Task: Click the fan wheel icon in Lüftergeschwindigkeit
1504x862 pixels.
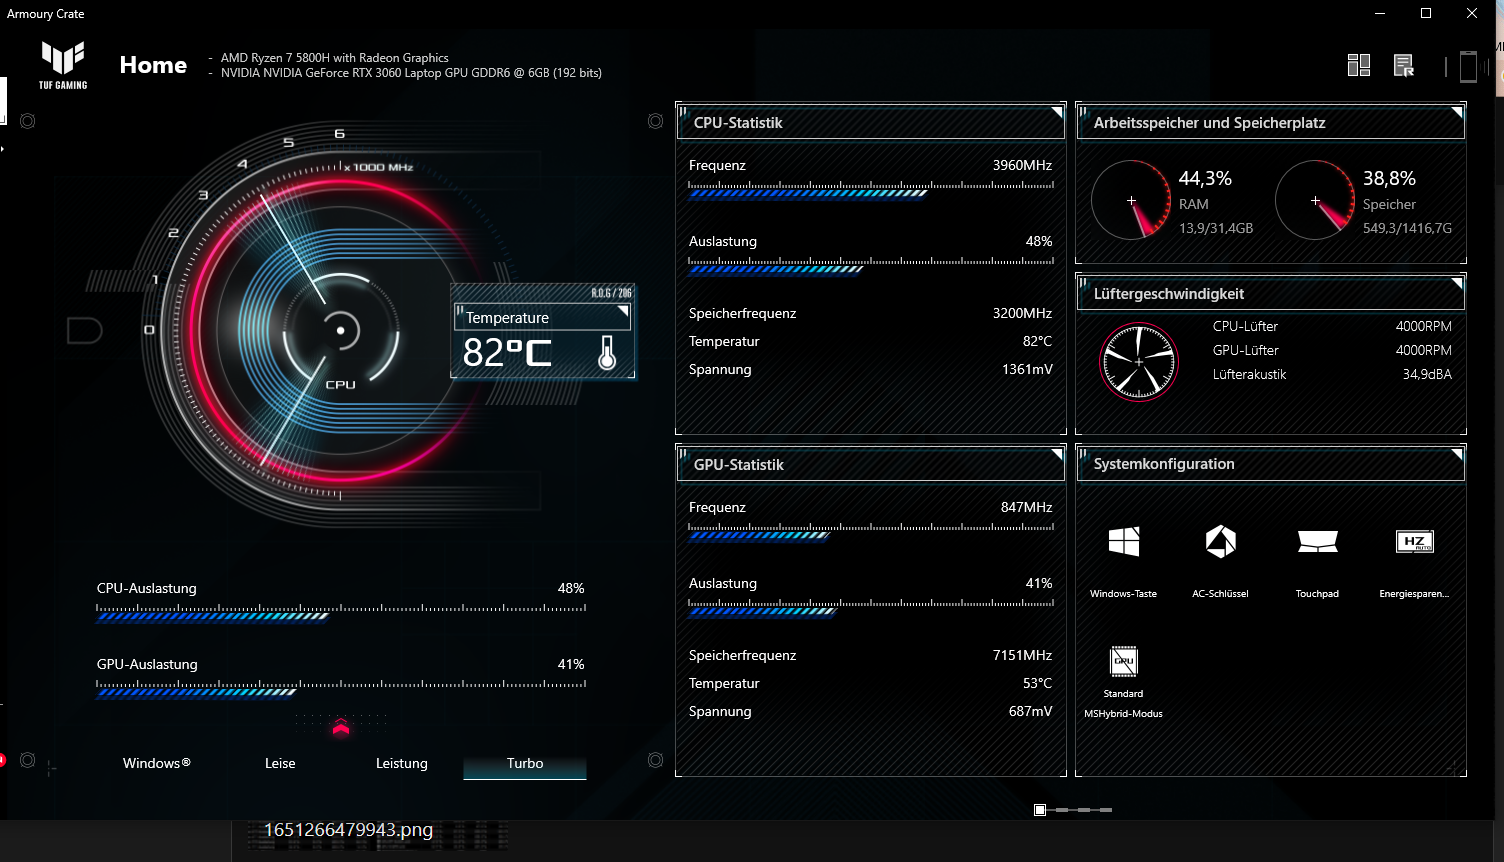Action: click(x=1138, y=362)
